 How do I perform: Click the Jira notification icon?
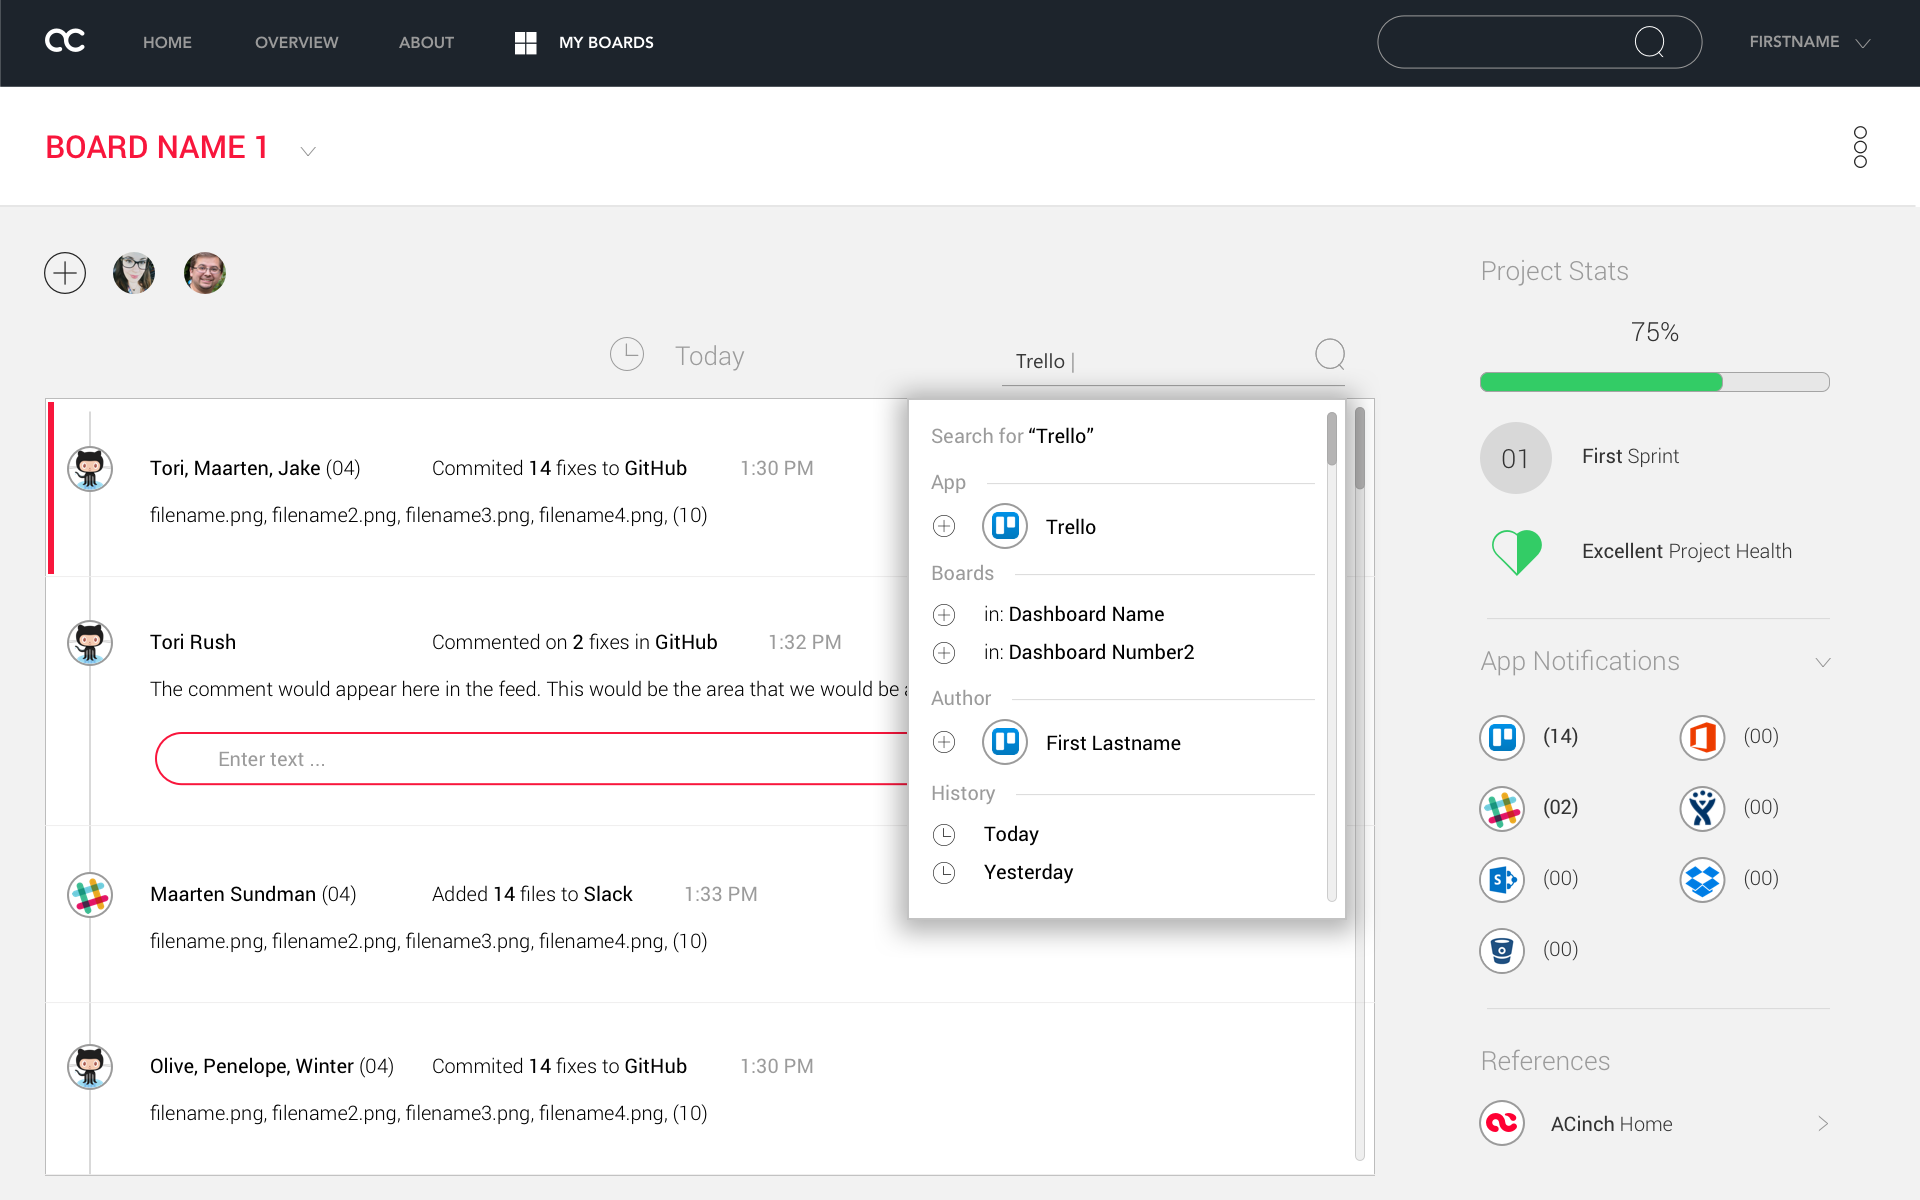(1702, 809)
